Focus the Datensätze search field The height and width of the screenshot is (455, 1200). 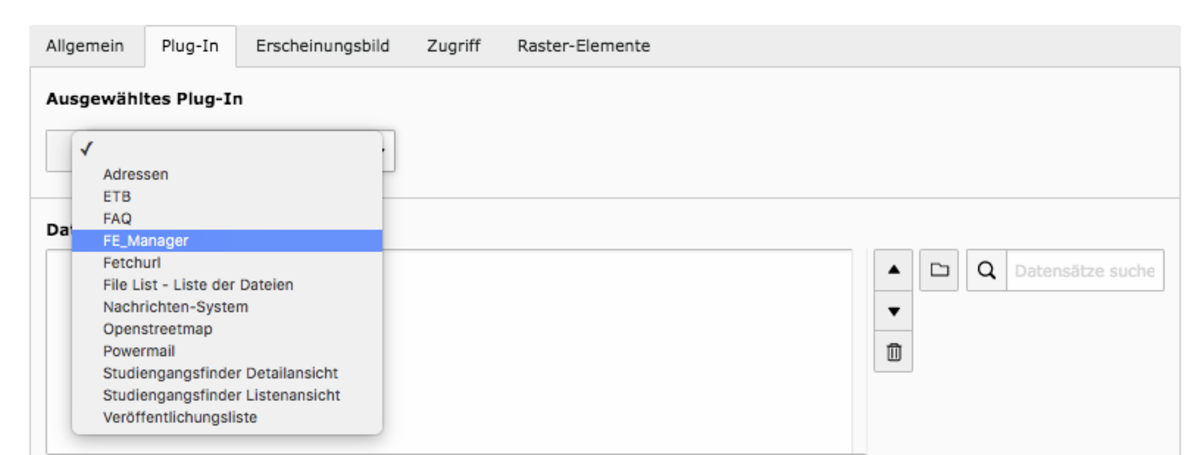pos(1085,270)
